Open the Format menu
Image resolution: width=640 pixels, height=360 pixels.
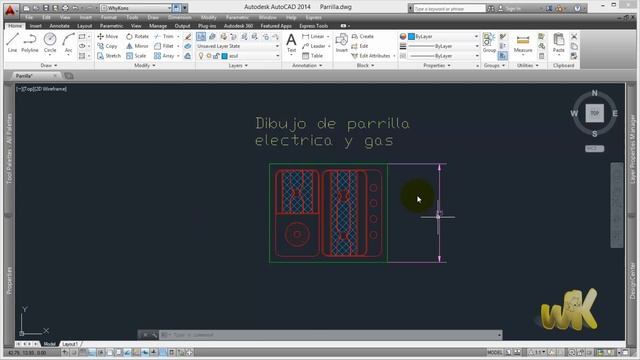coord(109,18)
